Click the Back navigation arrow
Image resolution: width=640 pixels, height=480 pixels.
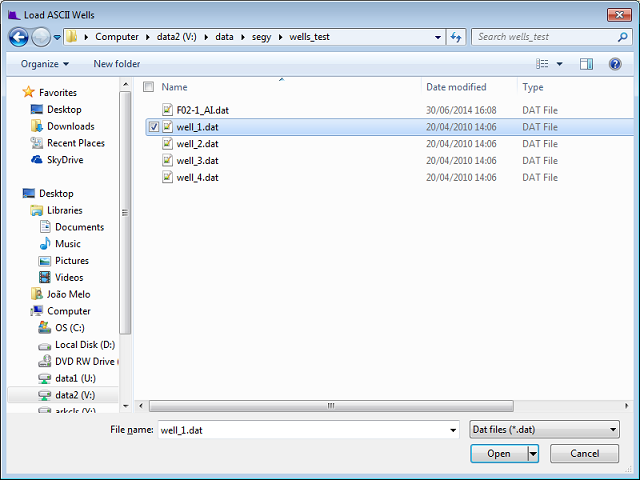[x=18, y=38]
